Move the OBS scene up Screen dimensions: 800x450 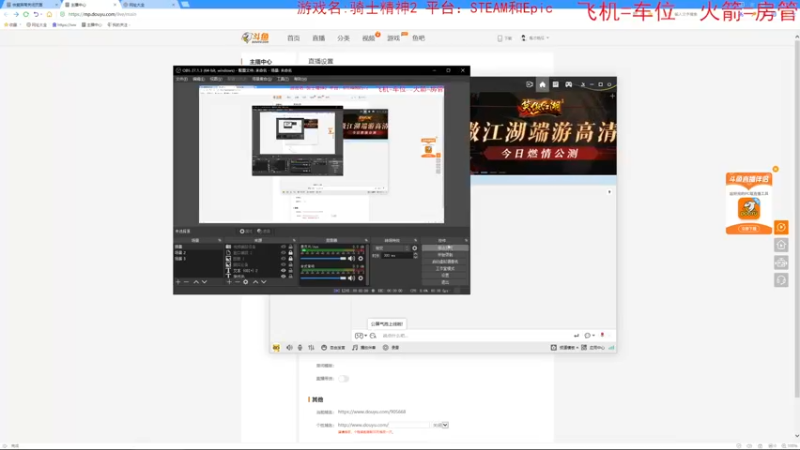tap(195, 282)
